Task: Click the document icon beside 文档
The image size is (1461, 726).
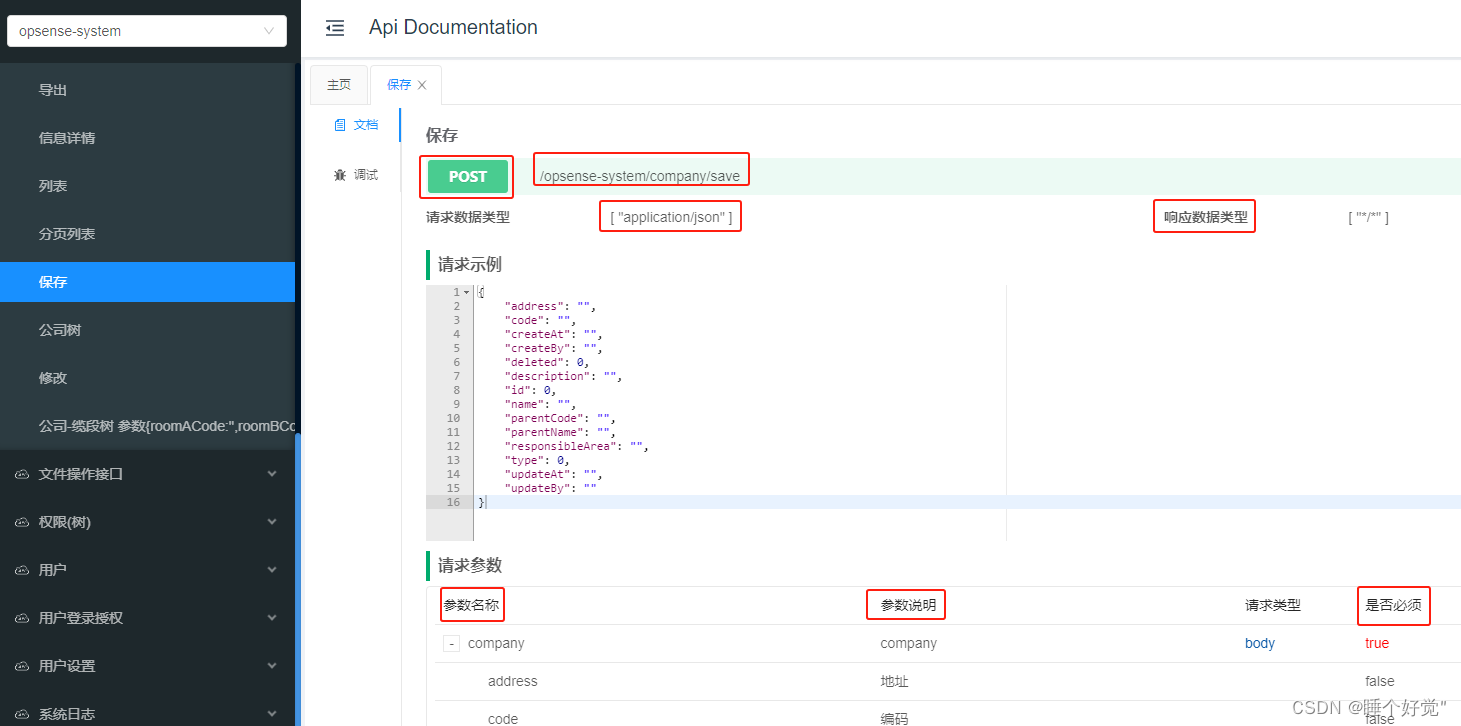Action: click(x=340, y=125)
